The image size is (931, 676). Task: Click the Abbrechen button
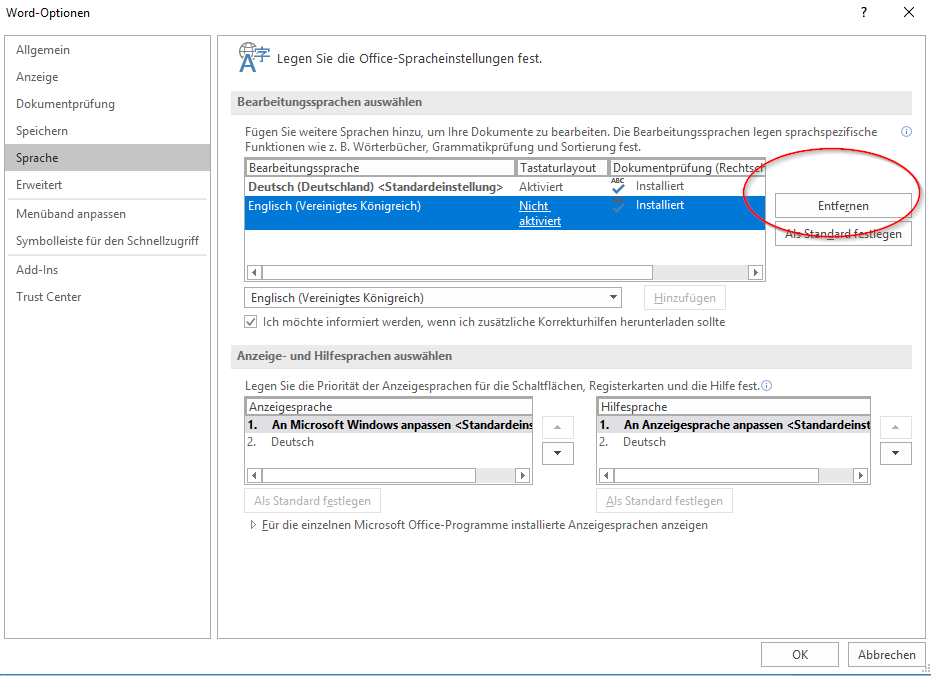[x=886, y=655]
